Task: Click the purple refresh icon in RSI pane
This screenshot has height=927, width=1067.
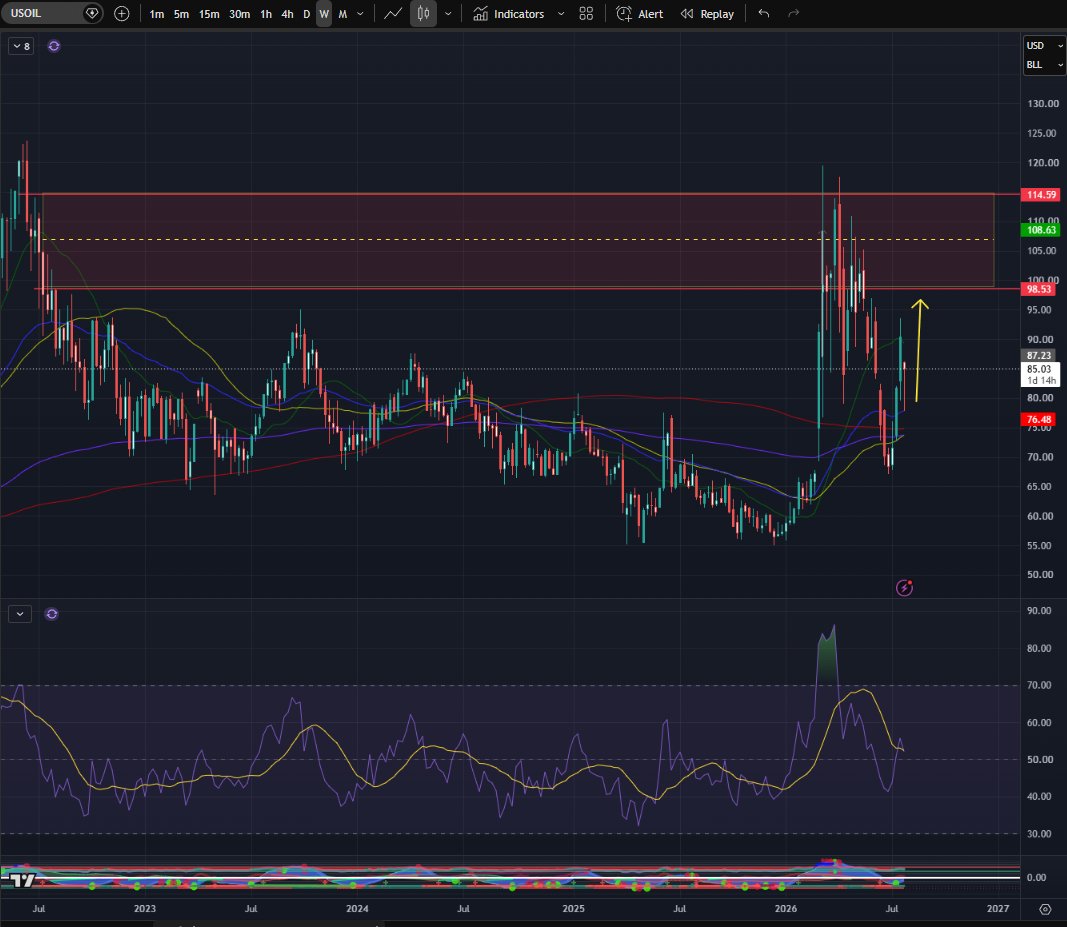Action: click(52, 614)
